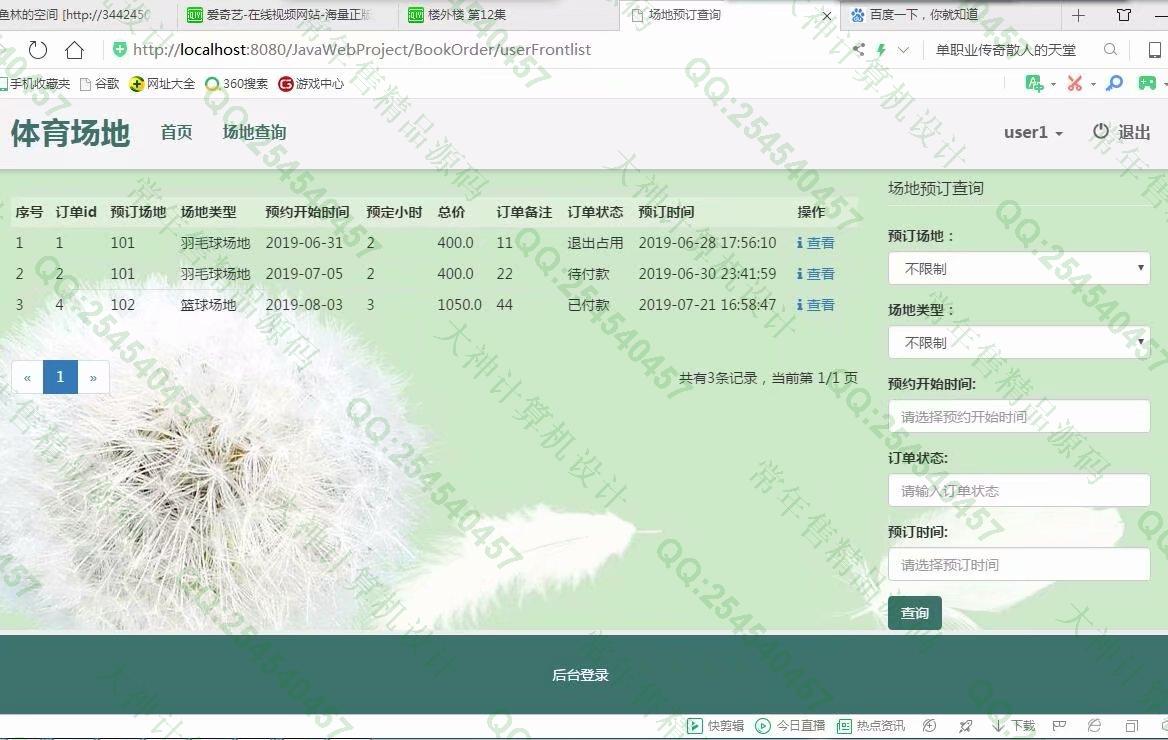Open the translate extension icon
1168x740 pixels.
tap(1034, 83)
